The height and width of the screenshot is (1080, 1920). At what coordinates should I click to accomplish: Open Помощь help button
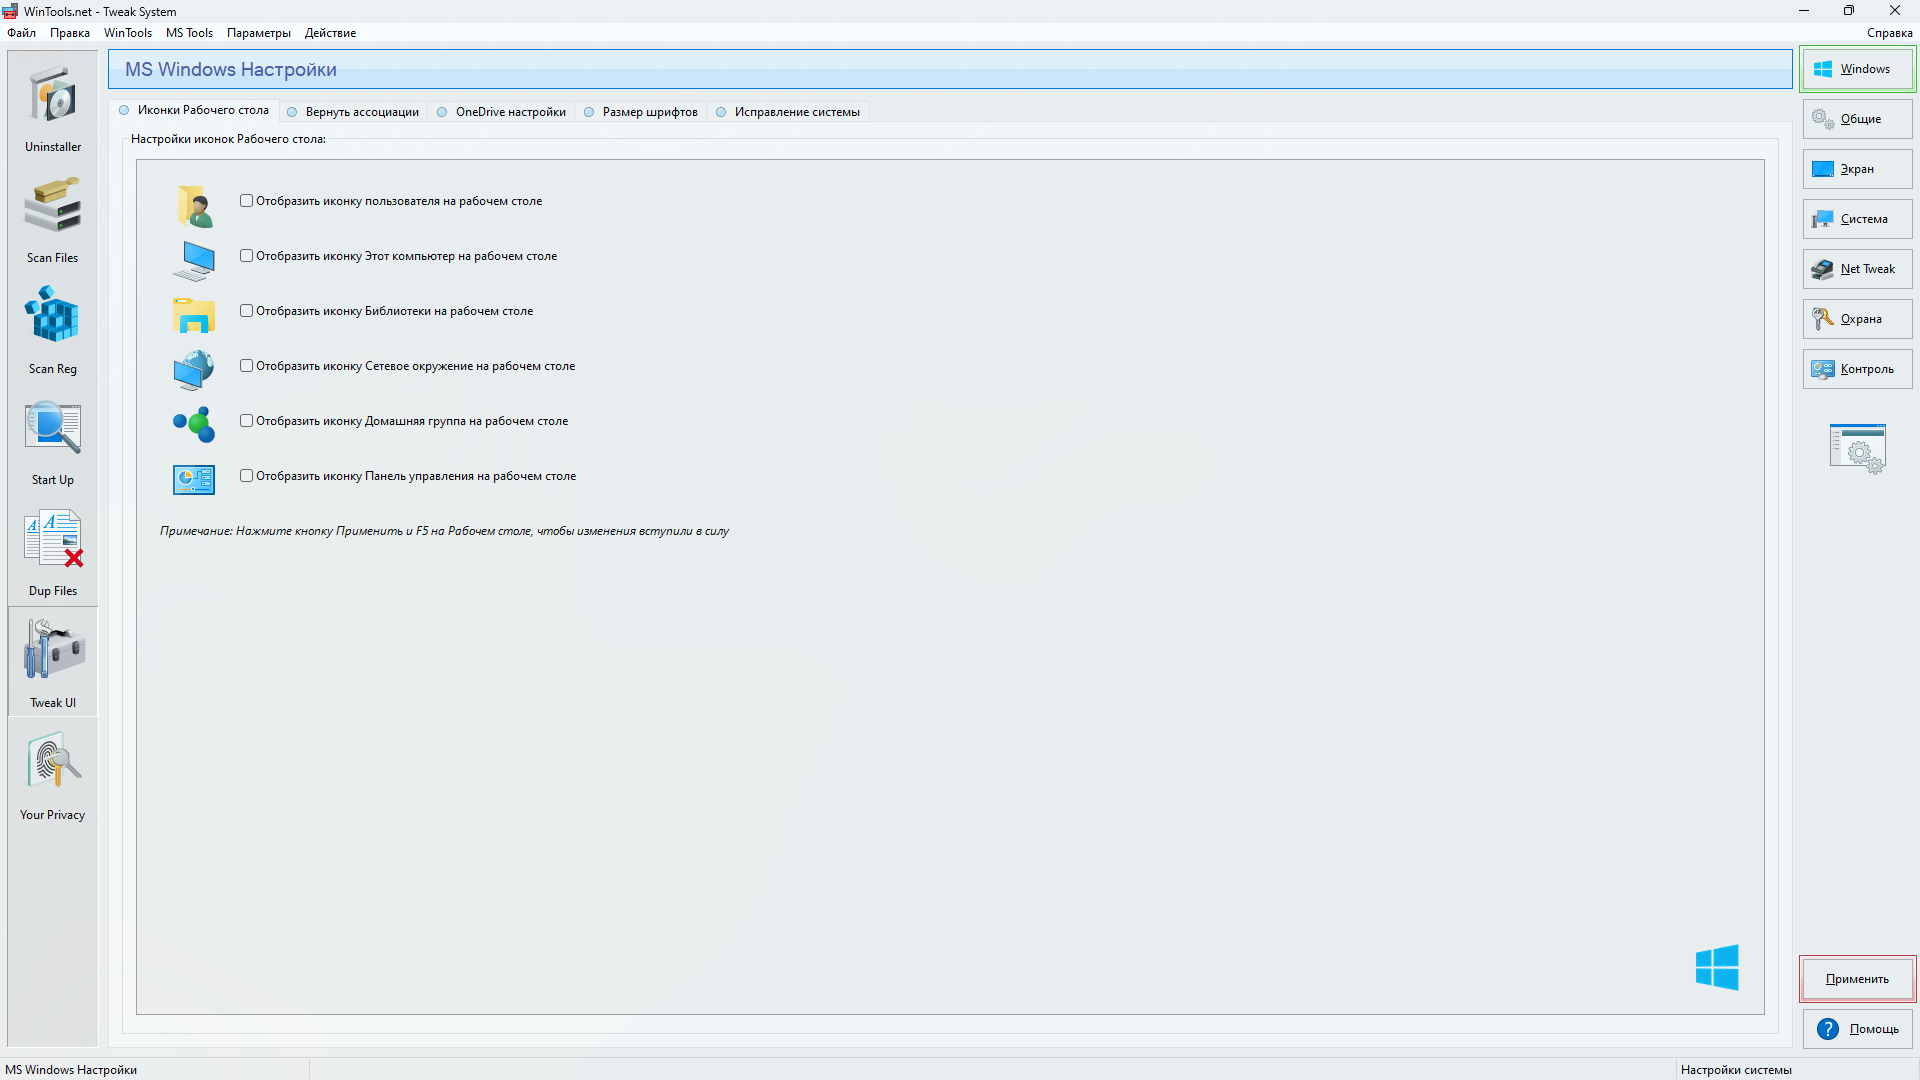point(1858,1029)
